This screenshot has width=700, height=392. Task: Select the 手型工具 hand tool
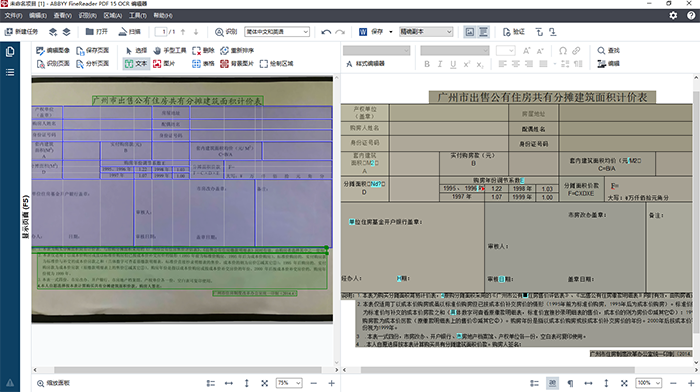click(x=170, y=50)
